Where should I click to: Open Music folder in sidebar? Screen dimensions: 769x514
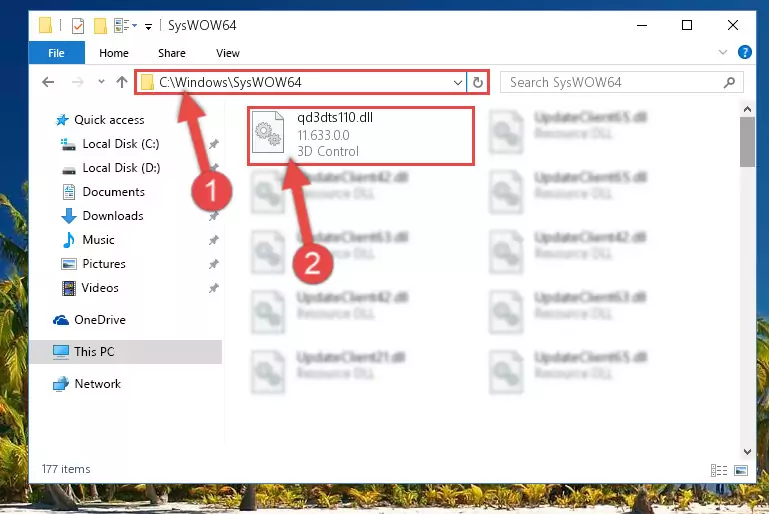(x=98, y=240)
